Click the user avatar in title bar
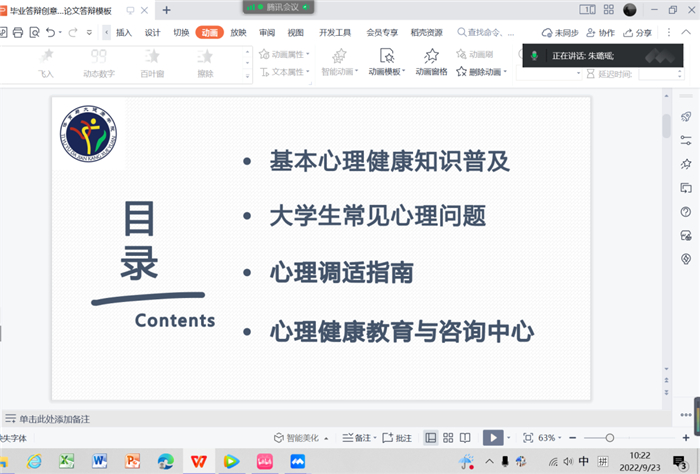Image resolution: width=700 pixels, height=474 pixels. (x=629, y=10)
